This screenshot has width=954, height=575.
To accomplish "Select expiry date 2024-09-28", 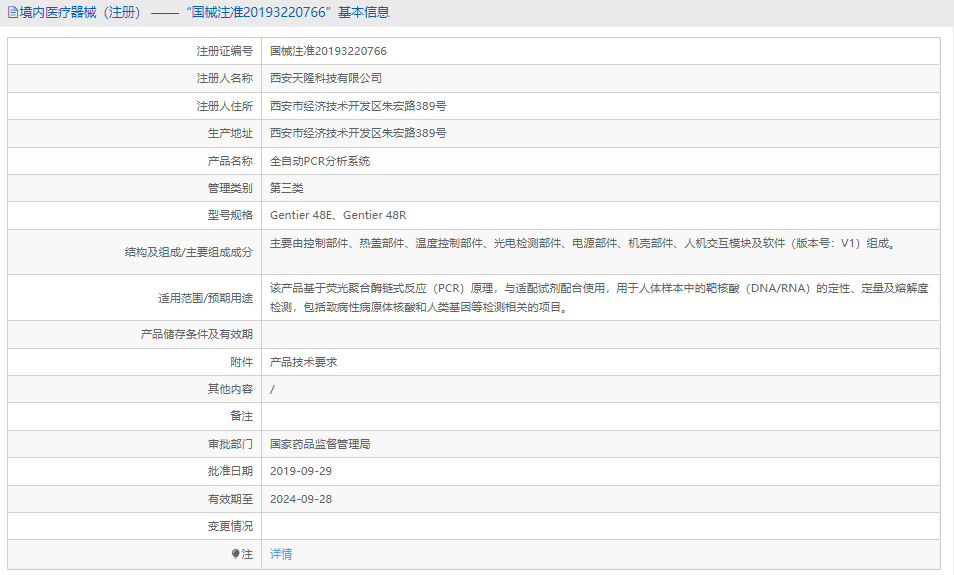I will coord(301,499).
